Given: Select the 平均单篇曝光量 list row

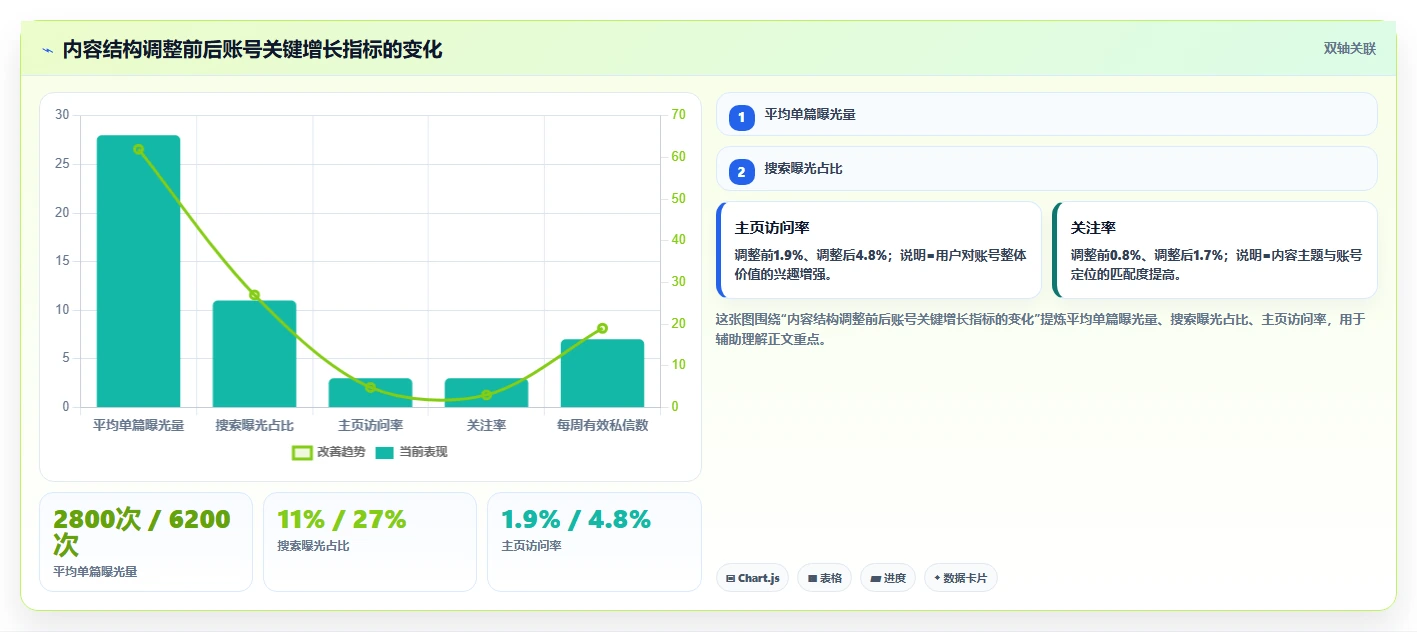Looking at the screenshot, I should pos(1046,114).
